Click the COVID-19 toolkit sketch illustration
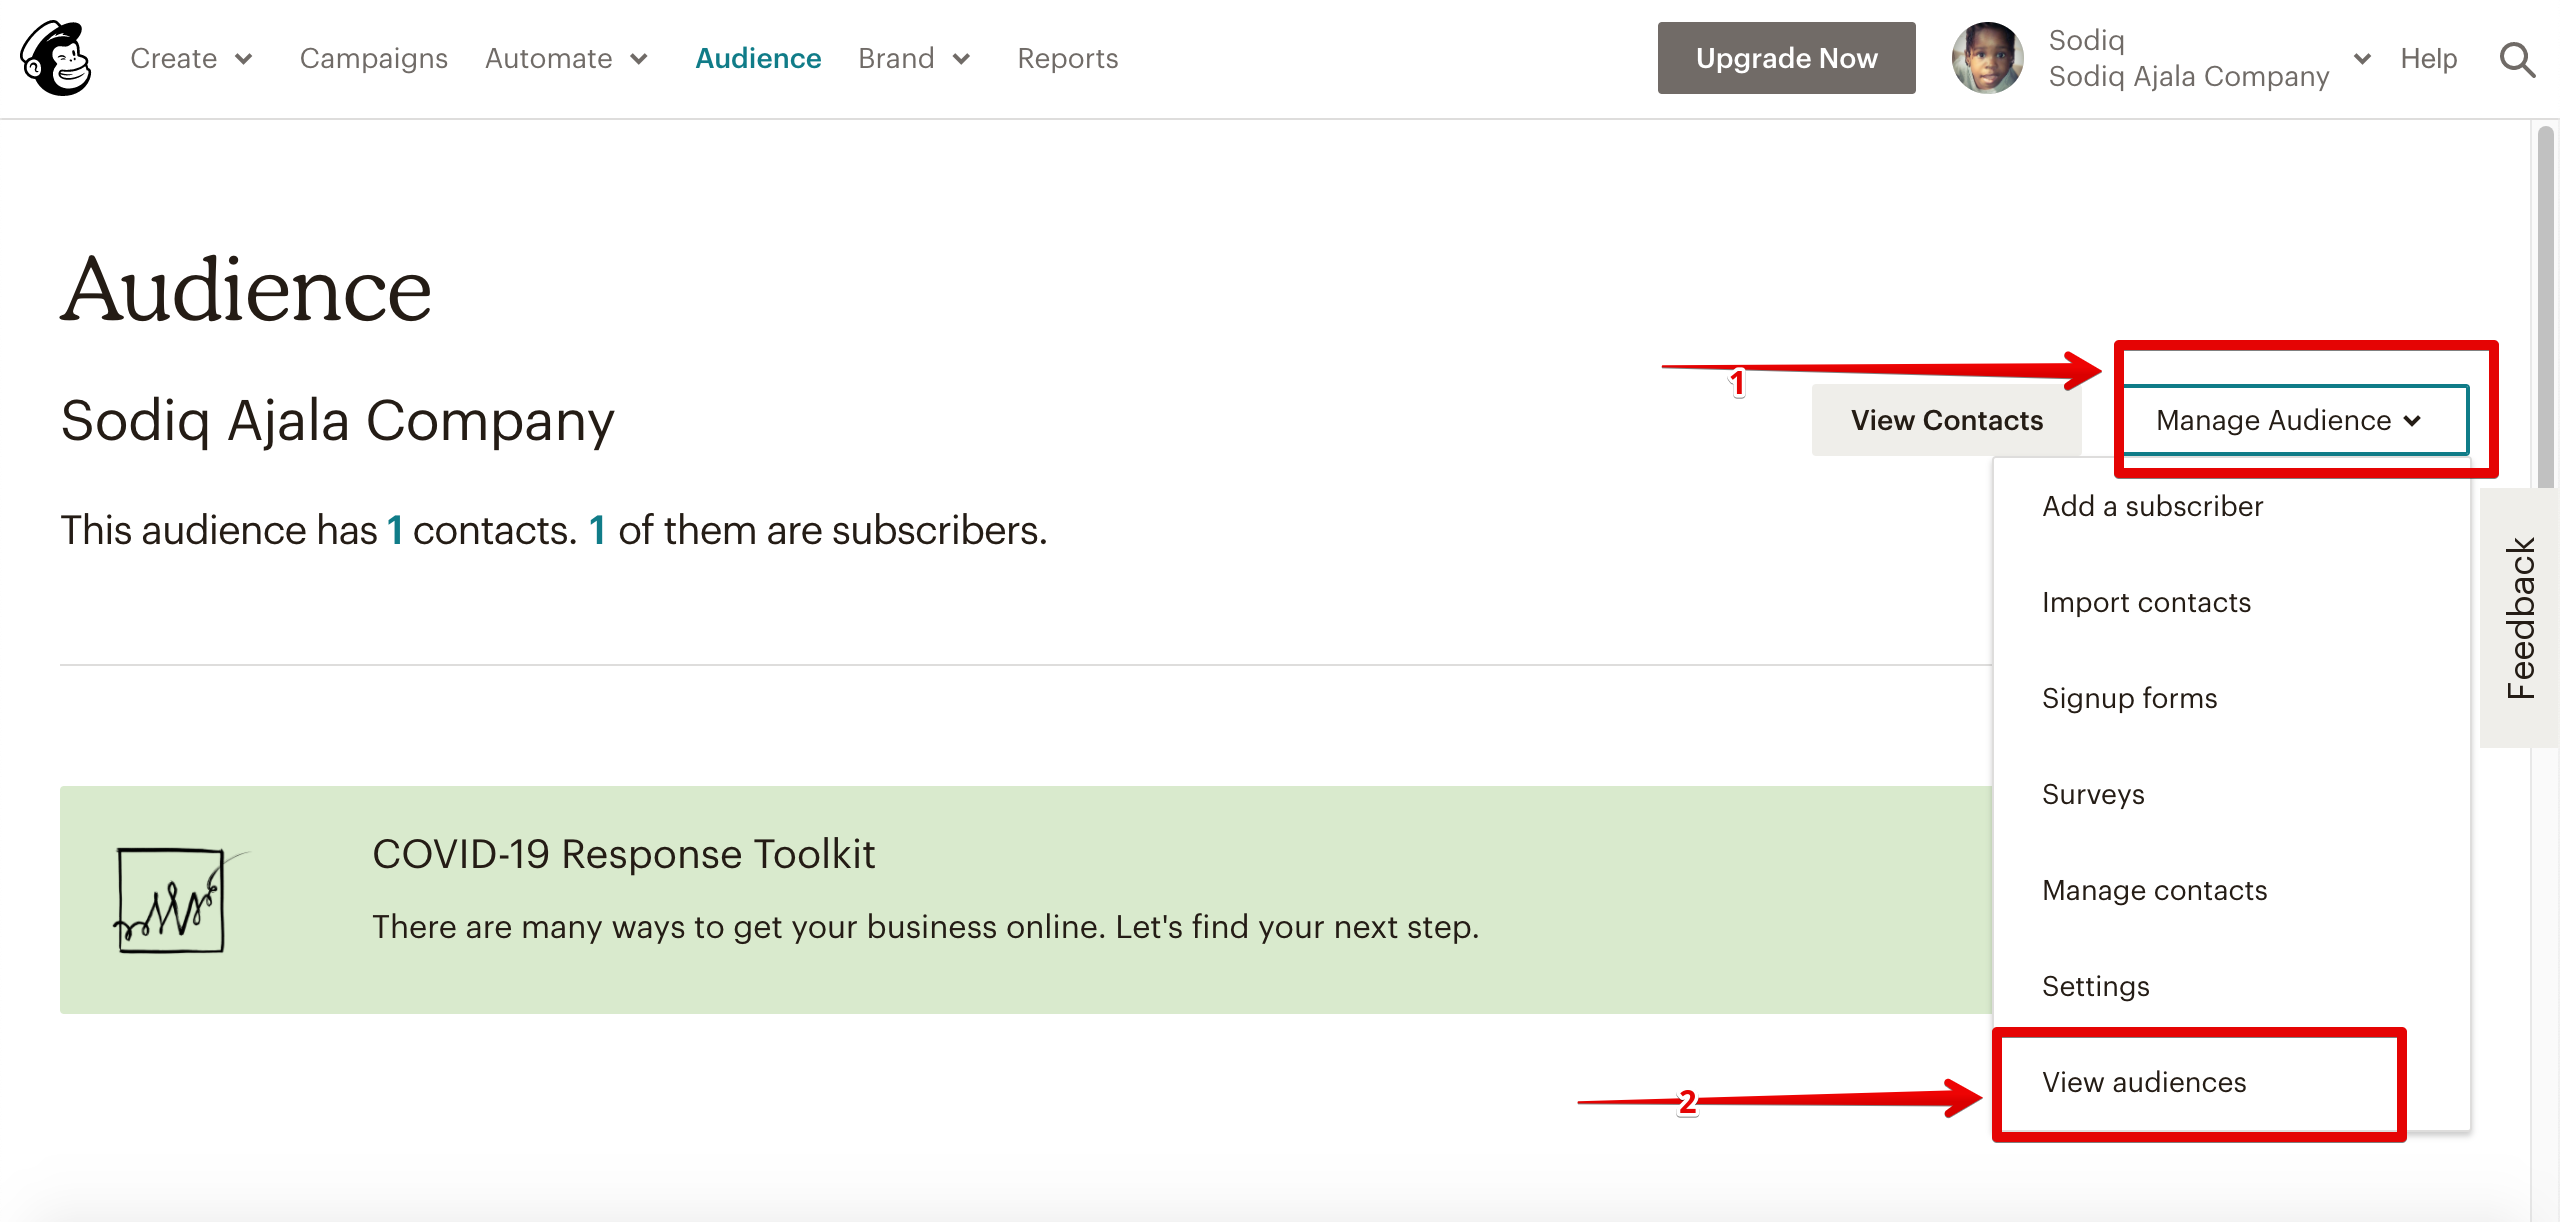This screenshot has width=2560, height=1222. 172,899
